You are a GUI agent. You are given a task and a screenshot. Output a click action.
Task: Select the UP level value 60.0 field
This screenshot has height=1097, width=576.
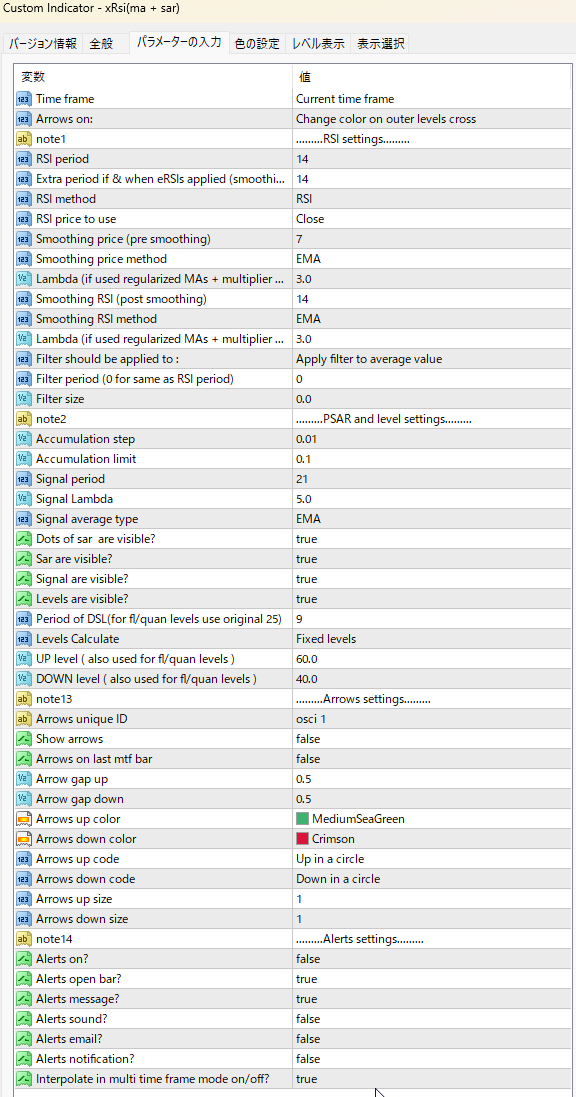tap(431, 659)
